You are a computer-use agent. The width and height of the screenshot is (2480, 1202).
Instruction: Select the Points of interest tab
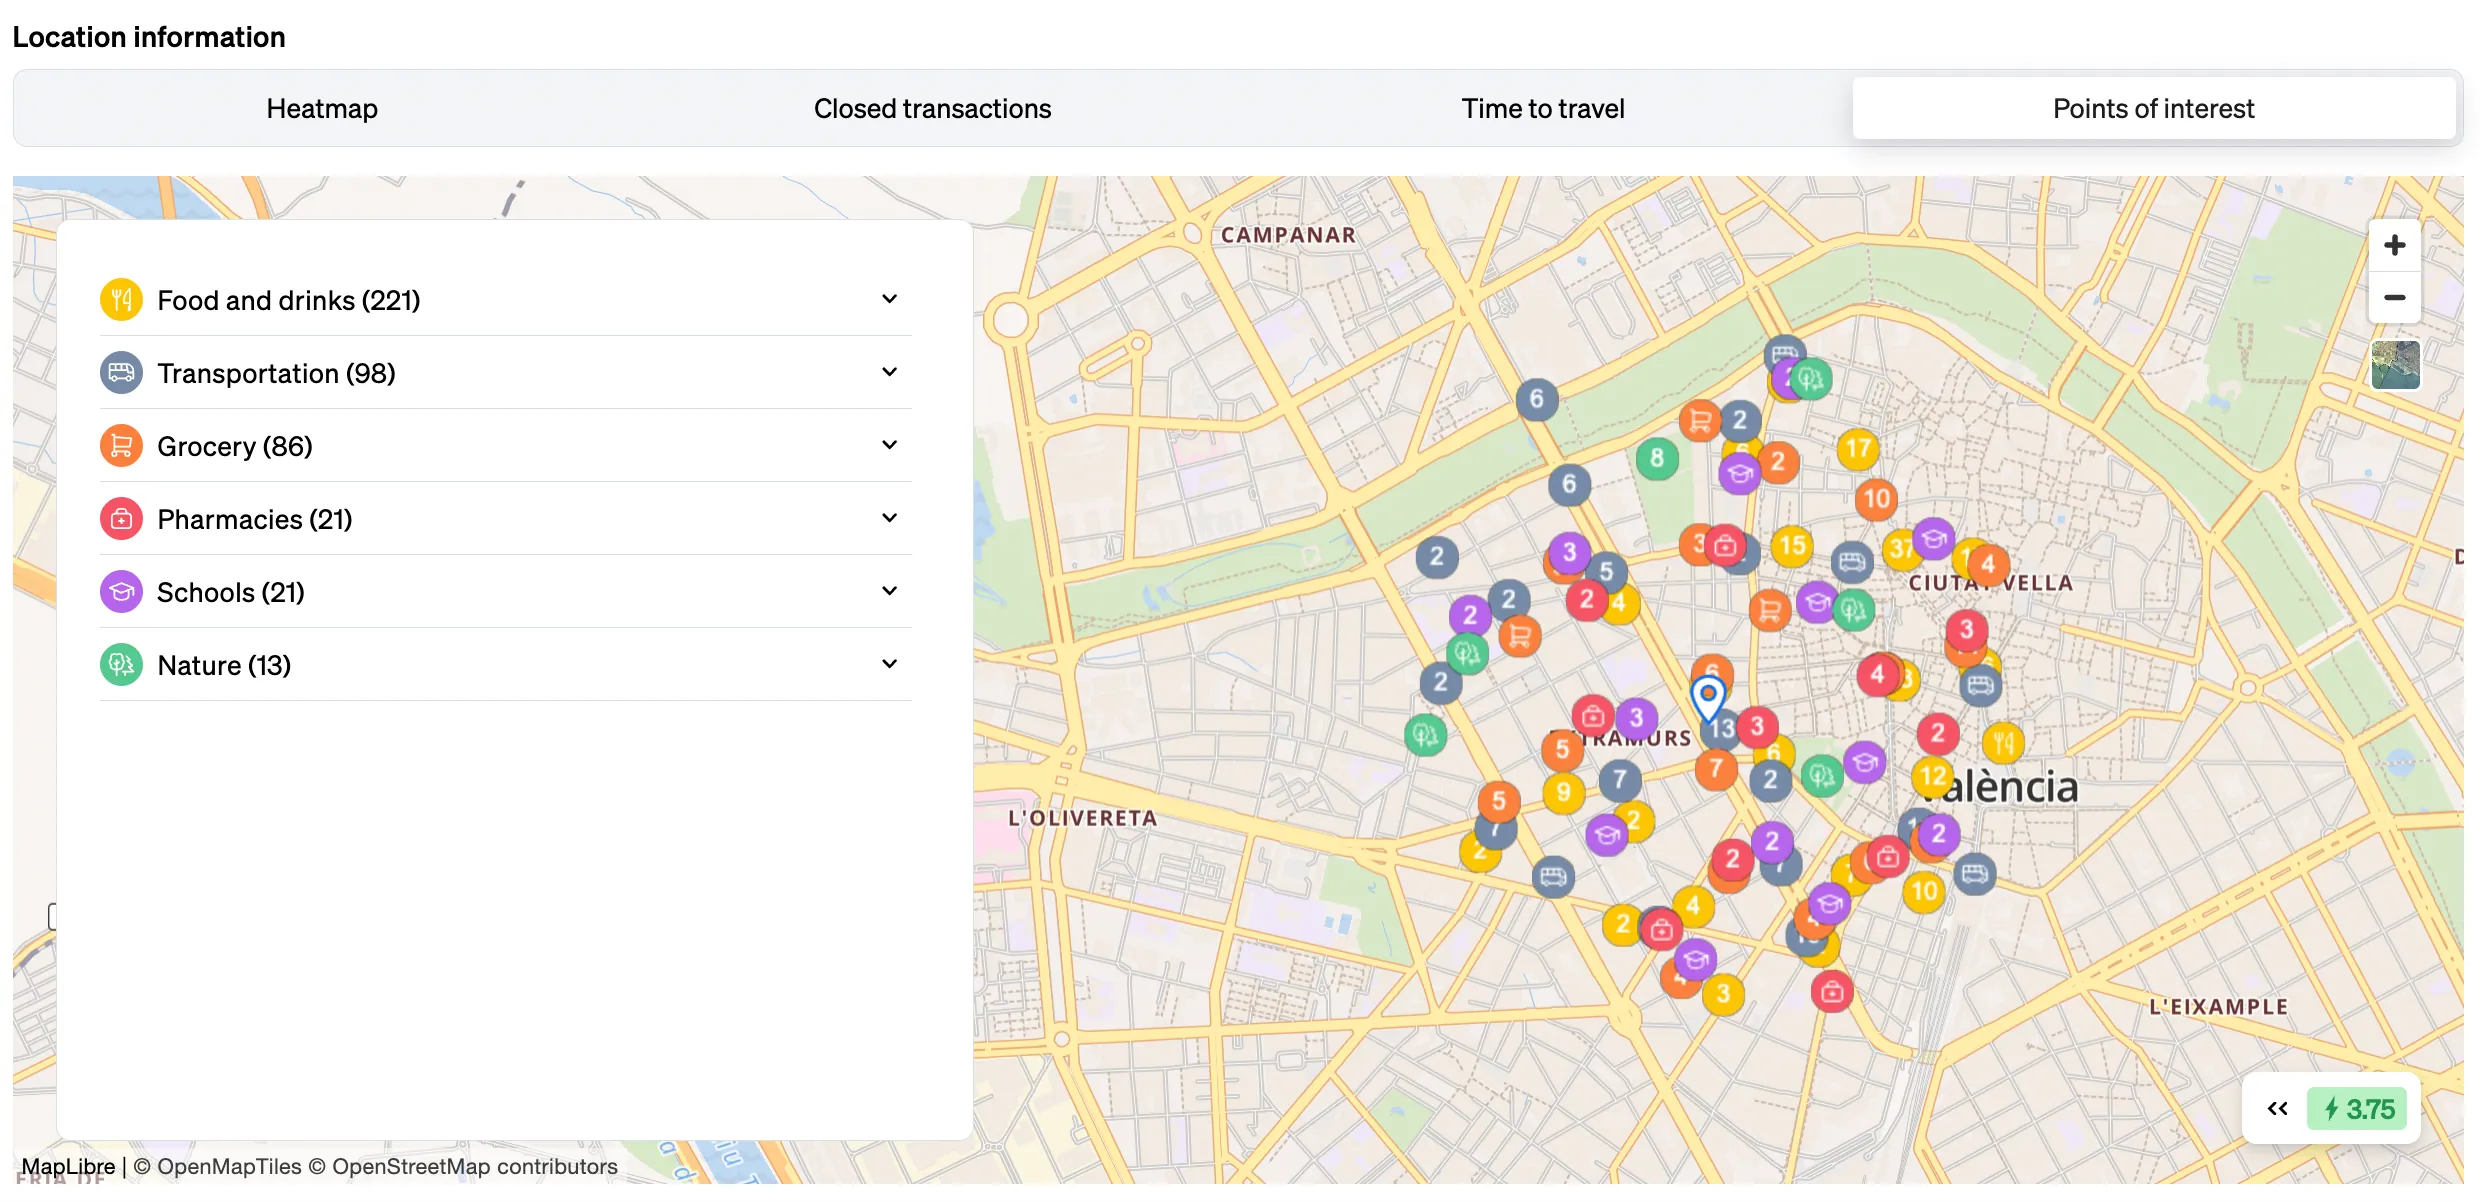coord(2154,108)
